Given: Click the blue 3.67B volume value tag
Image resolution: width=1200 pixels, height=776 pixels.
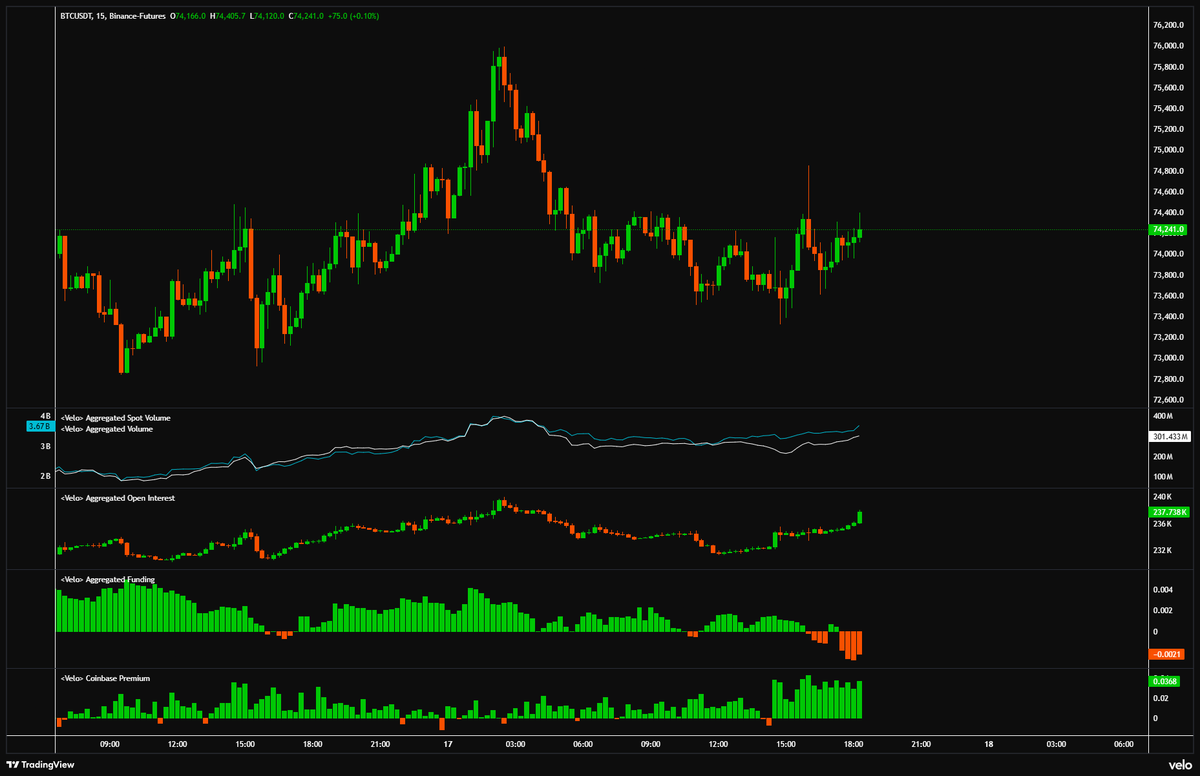Looking at the screenshot, I should click(x=39, y=427).
